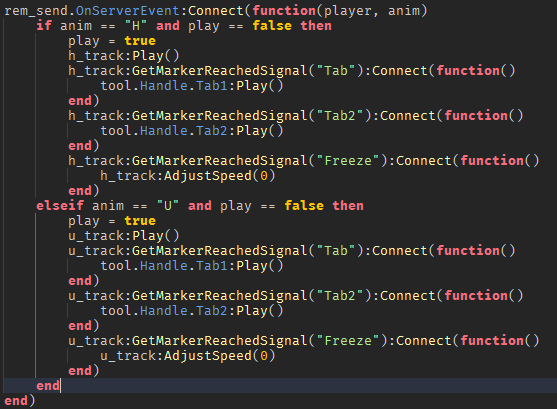Click 'h_track:AdjustSpeed(0)' line
Viewport: 557px width, 409px height.
pos(188,176)
